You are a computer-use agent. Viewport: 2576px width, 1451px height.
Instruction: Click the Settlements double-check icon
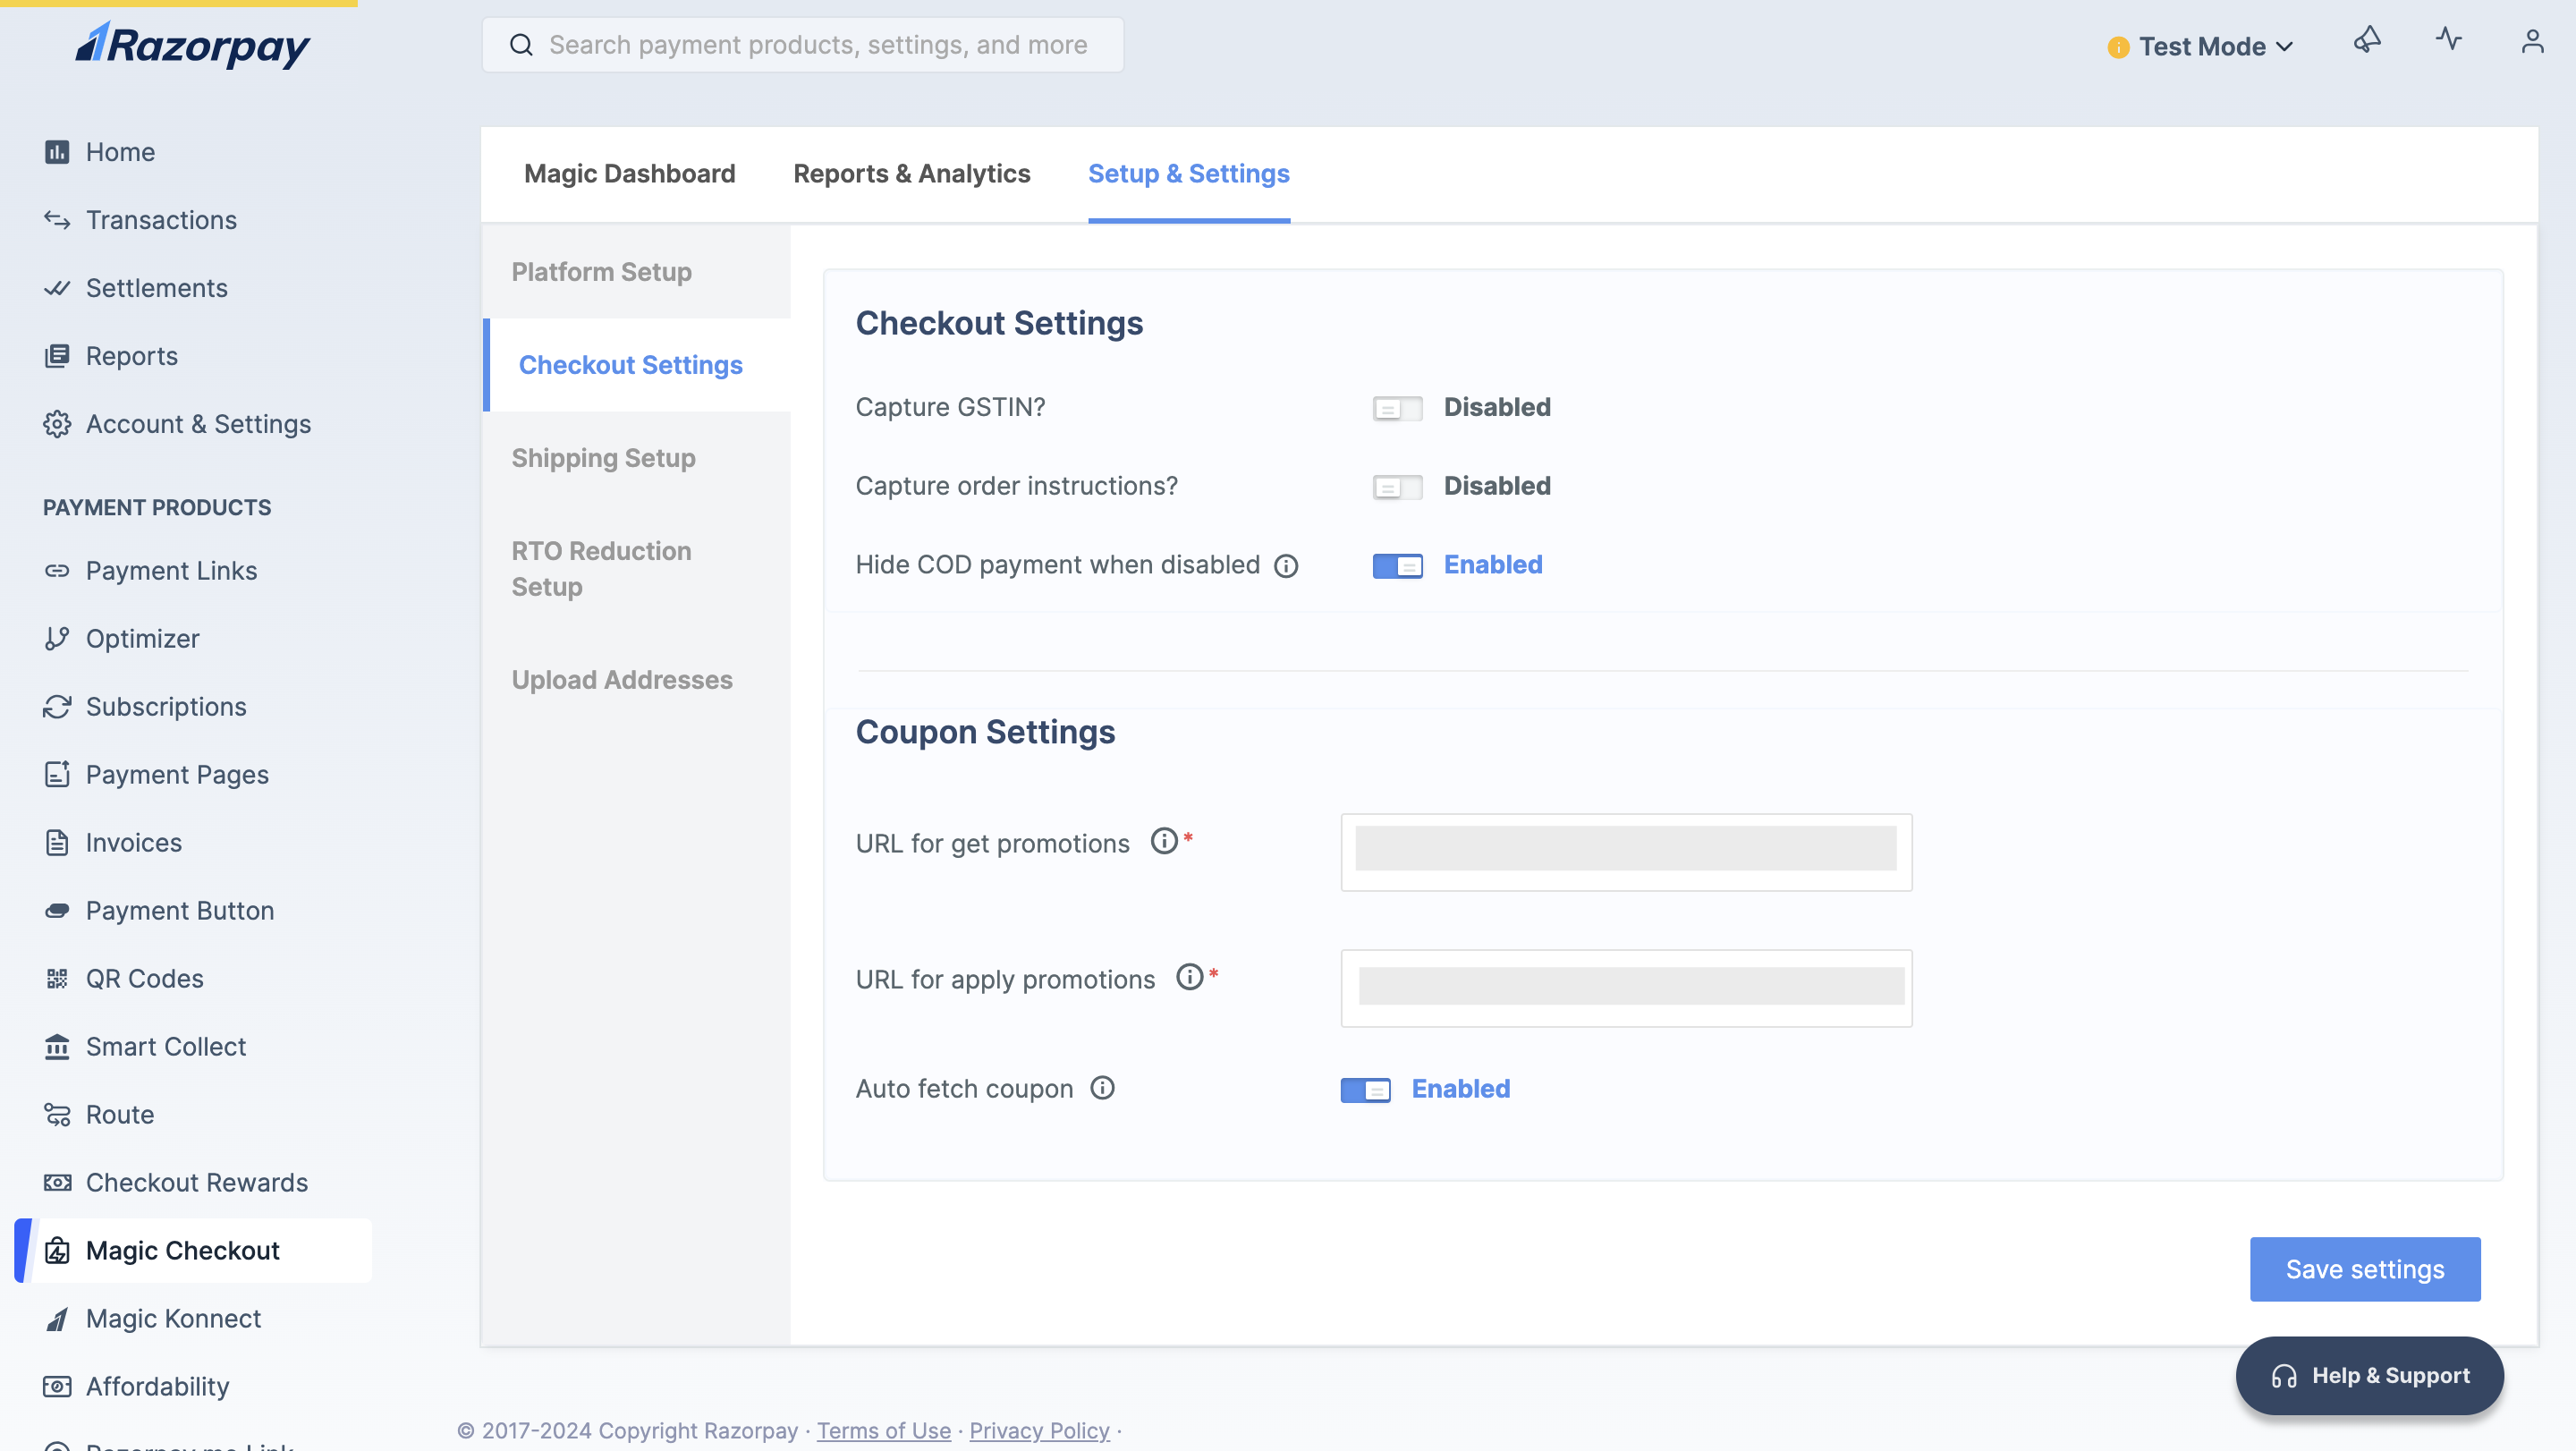coord(57,288)
